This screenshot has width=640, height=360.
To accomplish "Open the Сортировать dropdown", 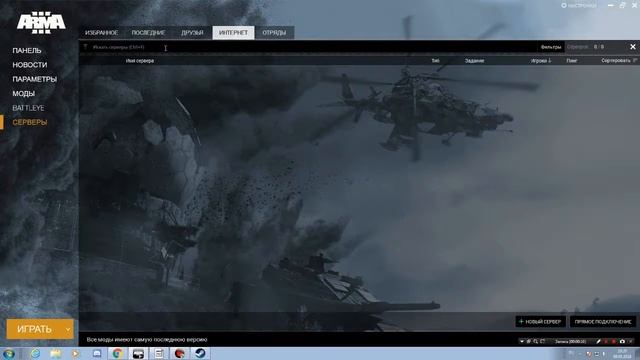I will click(x=619, y=61).
